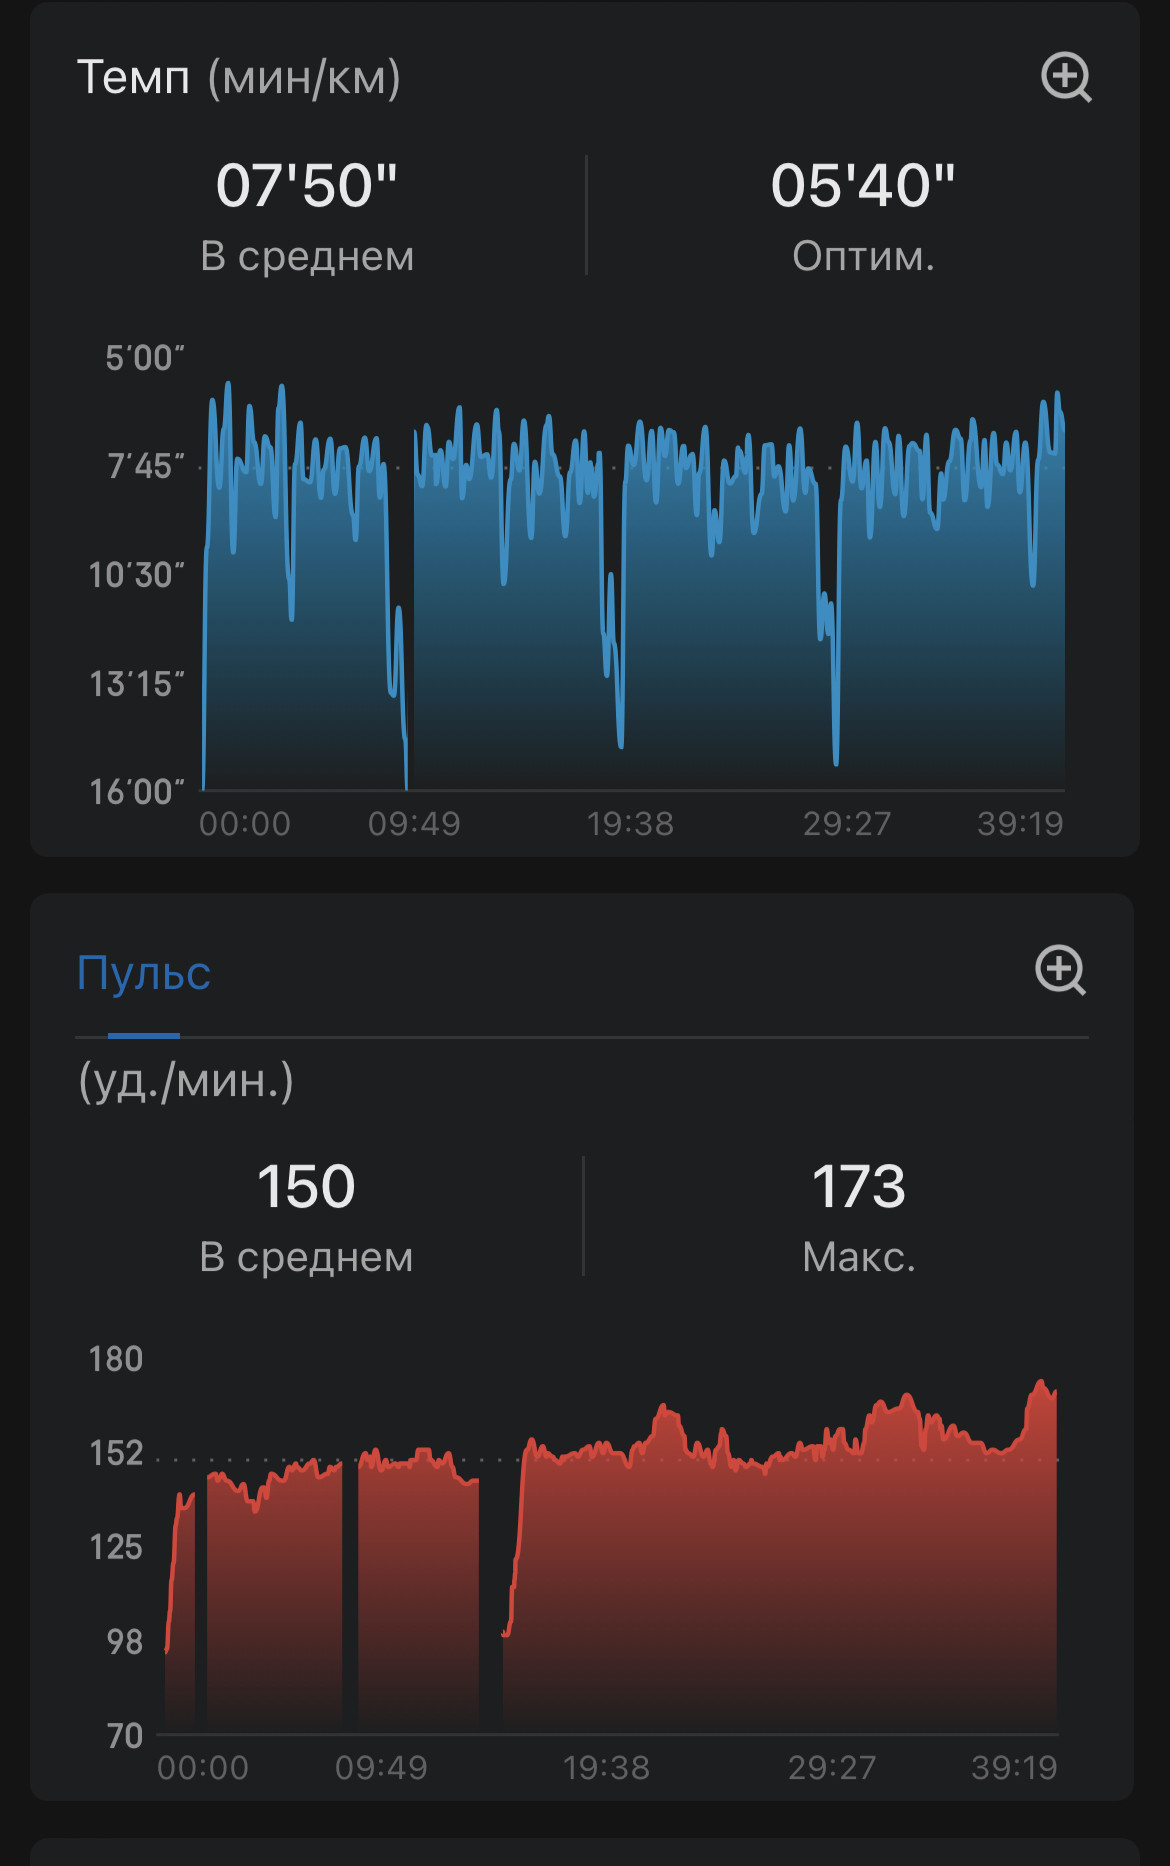Select the Пульс tab

click(x=144, y=973)
